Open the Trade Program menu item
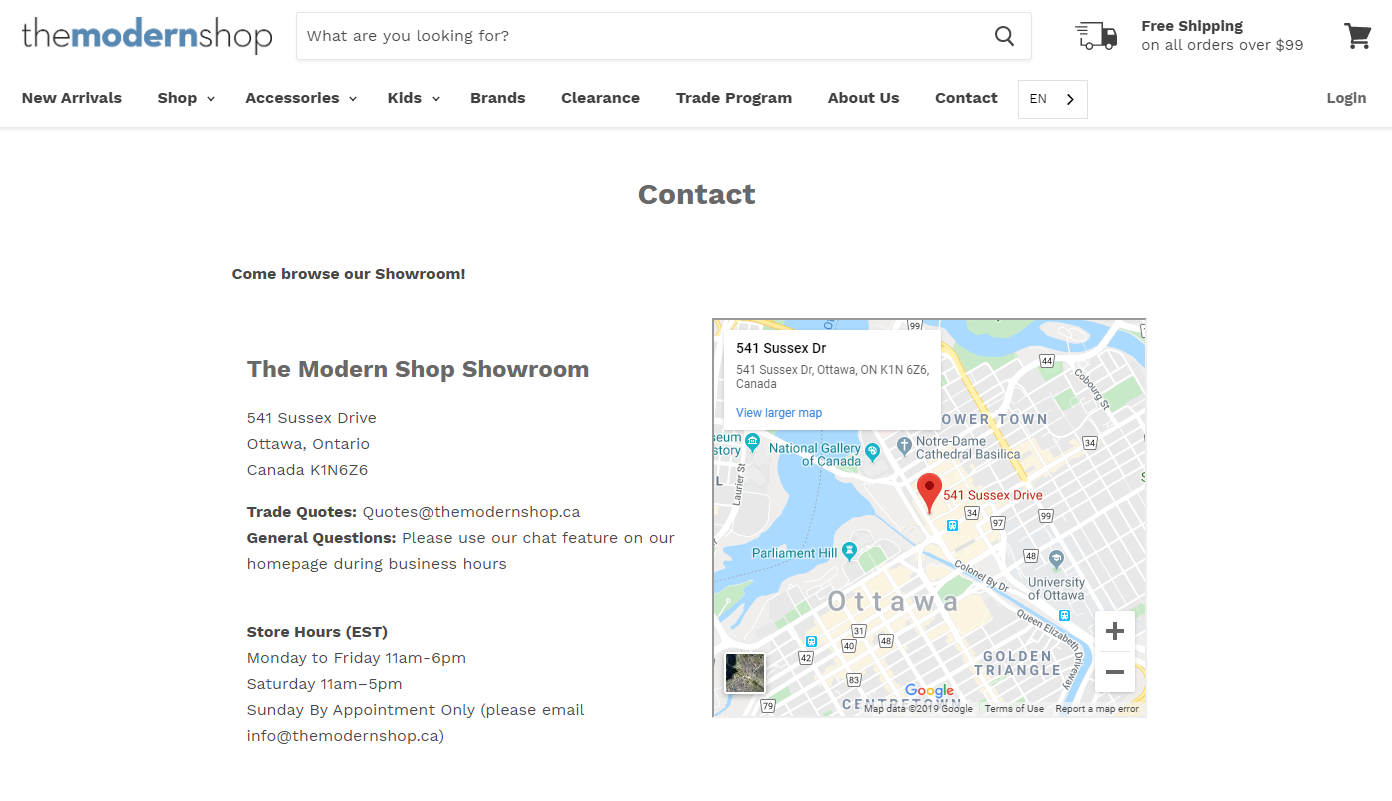The width and height of the screenshot is (1392, 801). point(734,98)
